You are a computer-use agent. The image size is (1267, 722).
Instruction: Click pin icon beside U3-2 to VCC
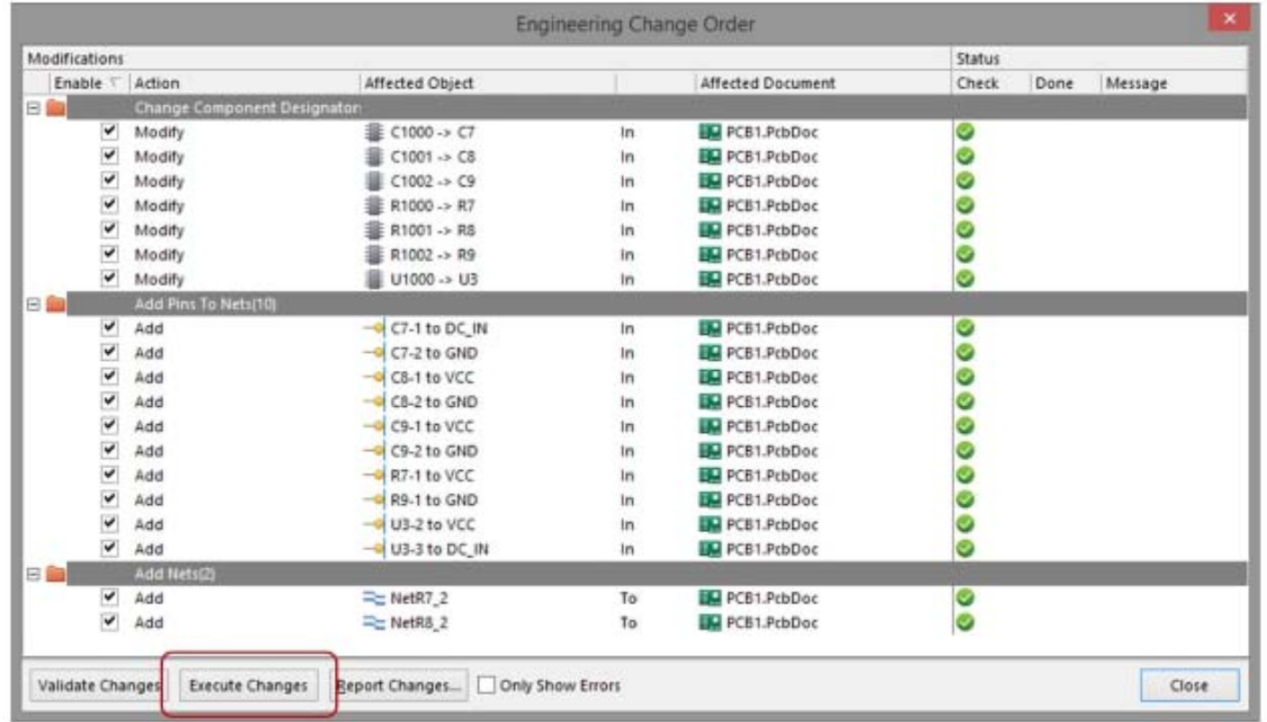(374, 525)
